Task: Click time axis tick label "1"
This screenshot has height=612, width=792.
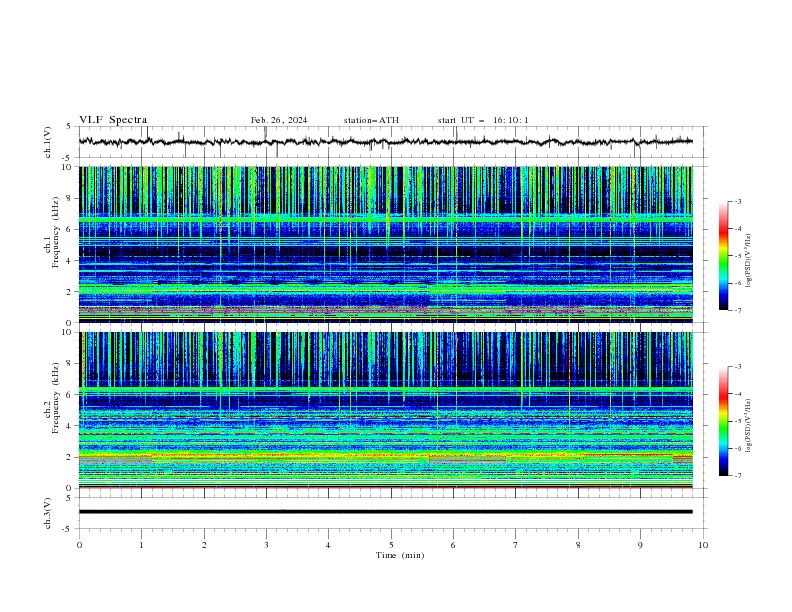Action: click(141, 545)
